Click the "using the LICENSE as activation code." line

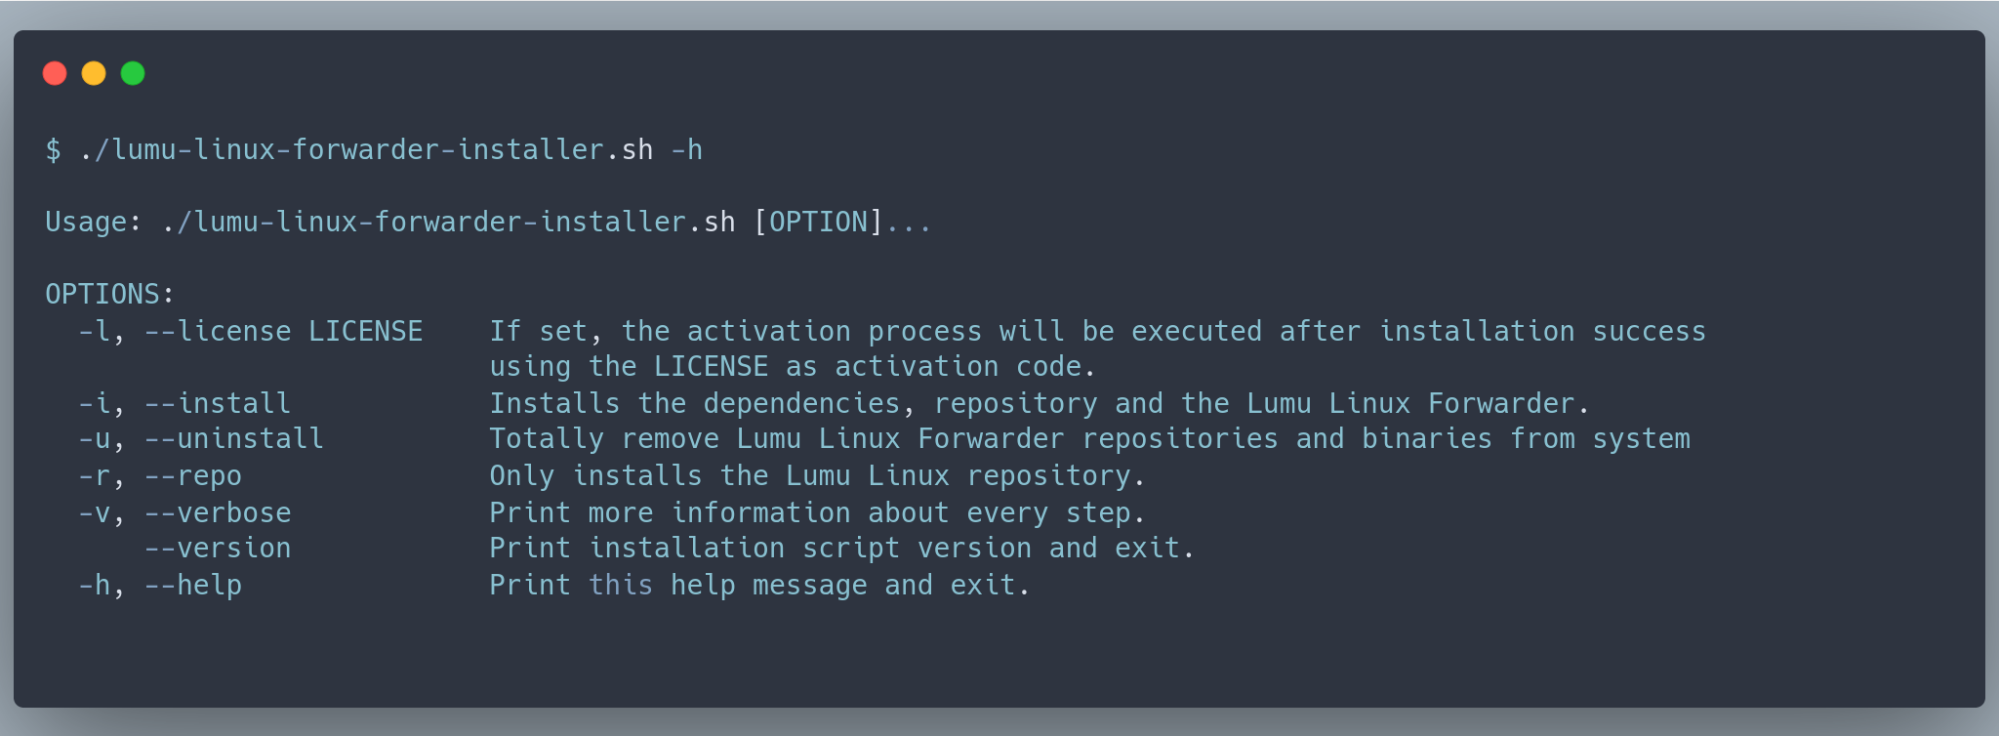point(792,367)
